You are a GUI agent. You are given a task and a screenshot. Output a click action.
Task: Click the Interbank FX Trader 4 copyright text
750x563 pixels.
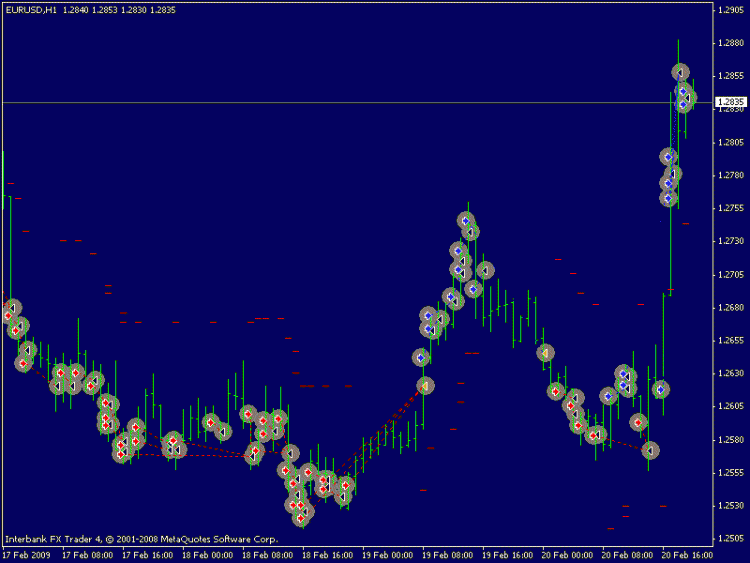tap(142, 540)
